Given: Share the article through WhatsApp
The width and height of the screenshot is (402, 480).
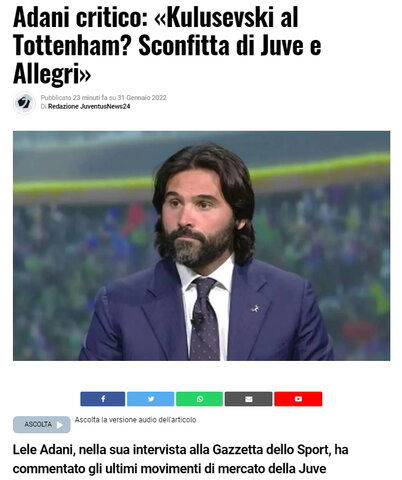Looking at the screenshot, I should pyautogui.click(x=199, y=399).
